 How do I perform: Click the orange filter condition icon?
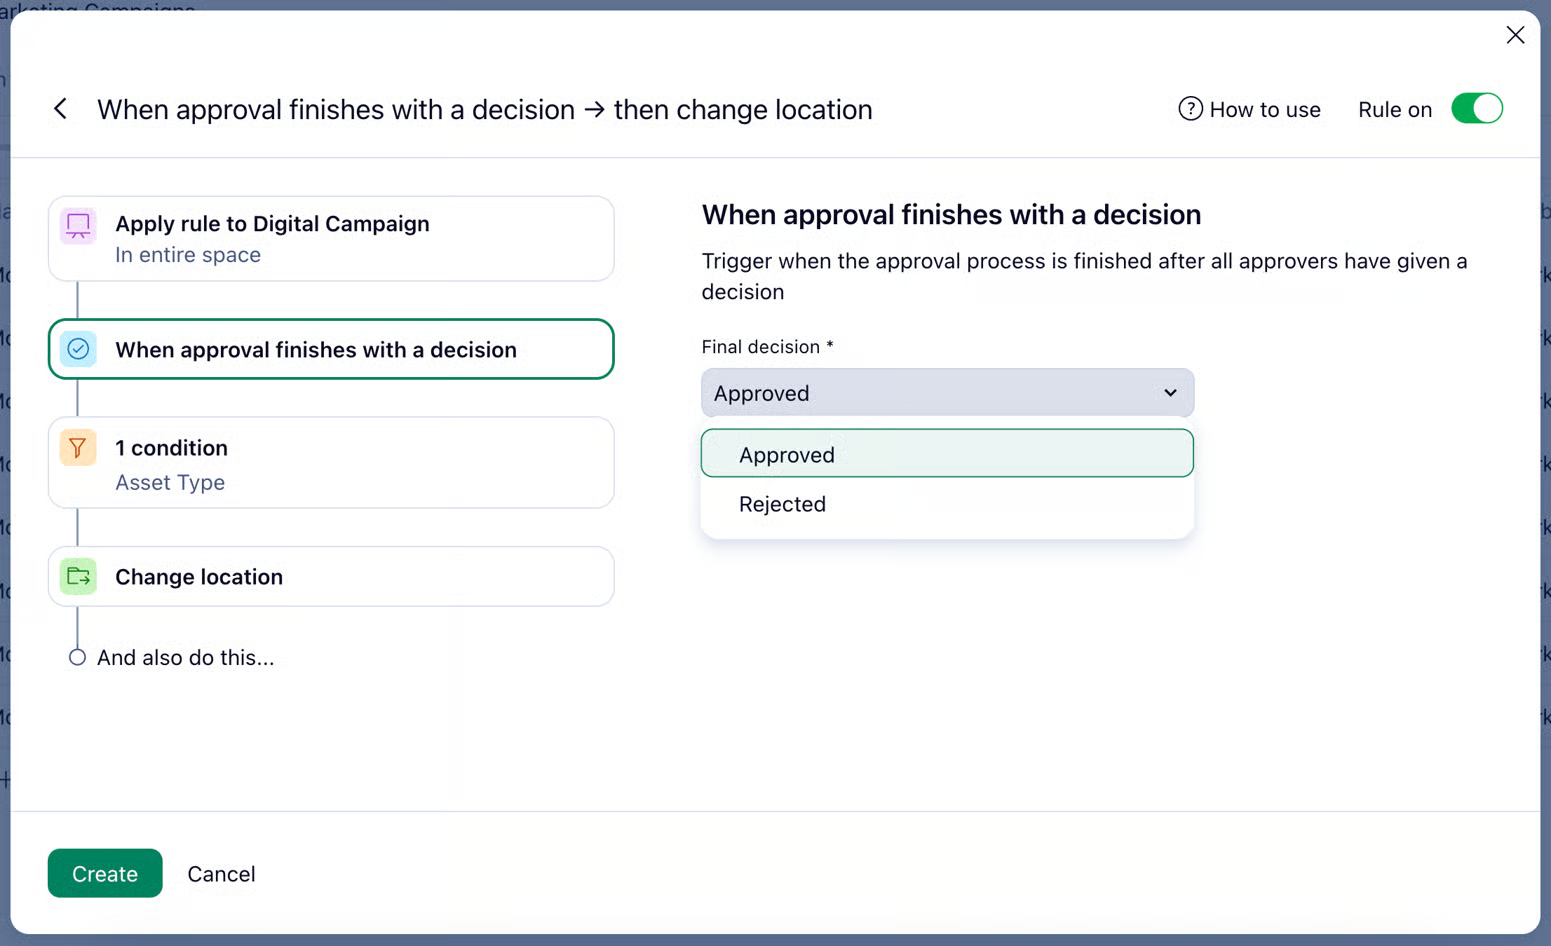coord(78,448)
